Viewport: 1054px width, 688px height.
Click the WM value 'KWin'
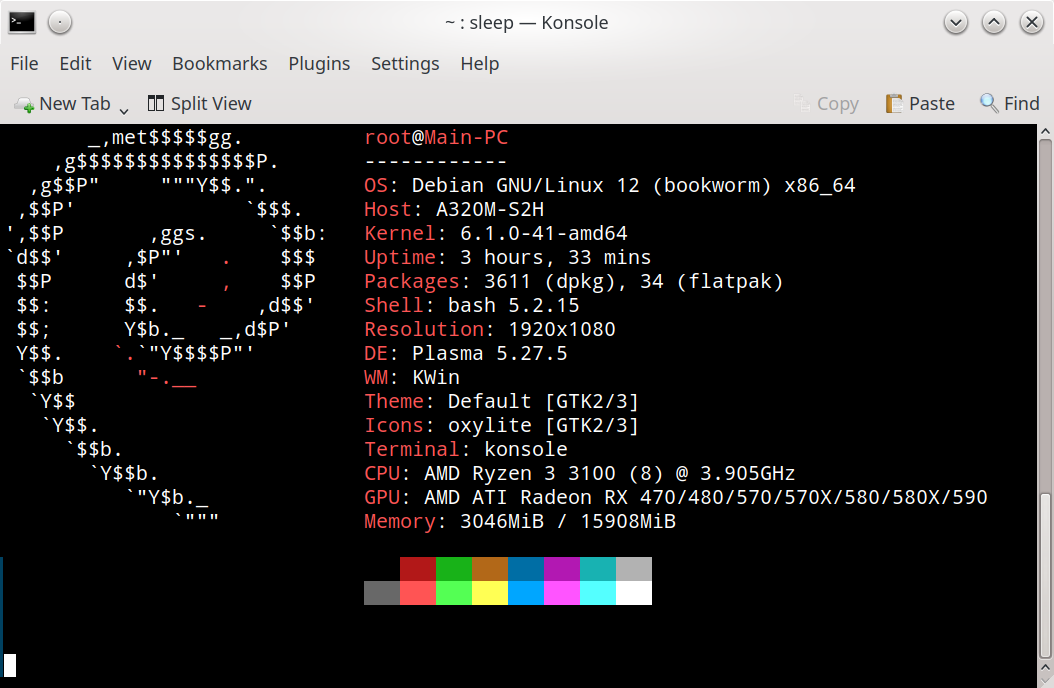436,378
